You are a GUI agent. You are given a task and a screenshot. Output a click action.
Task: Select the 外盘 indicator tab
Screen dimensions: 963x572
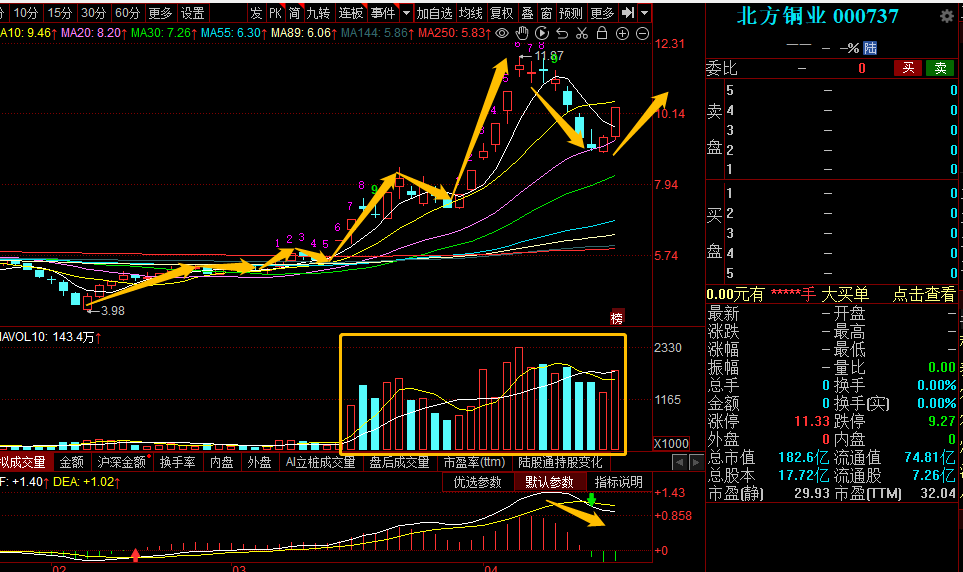[x=259, y=462]
